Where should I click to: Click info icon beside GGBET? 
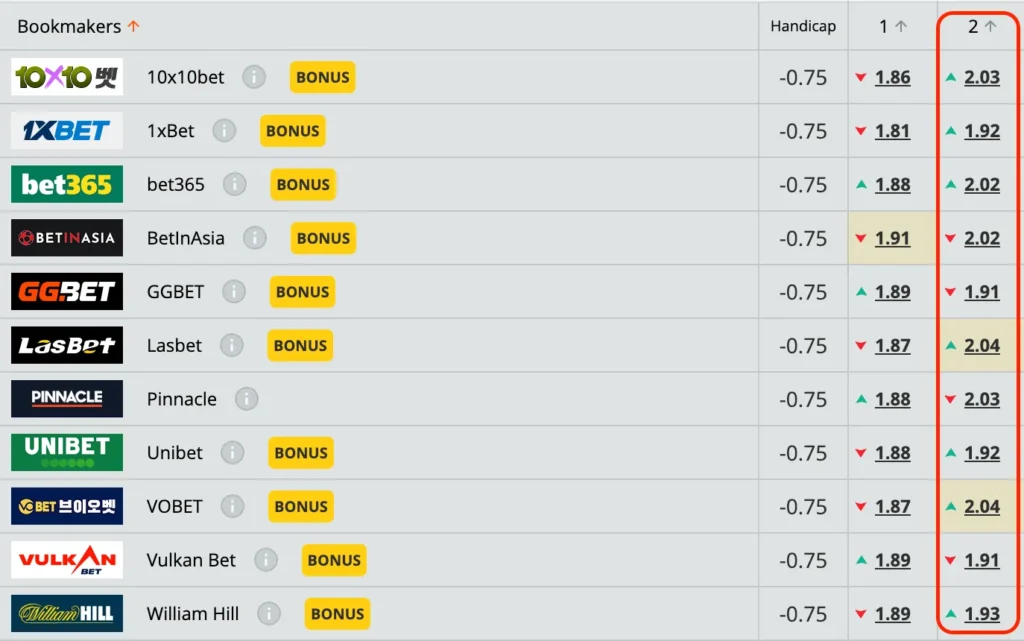click(x=234, y=292)
